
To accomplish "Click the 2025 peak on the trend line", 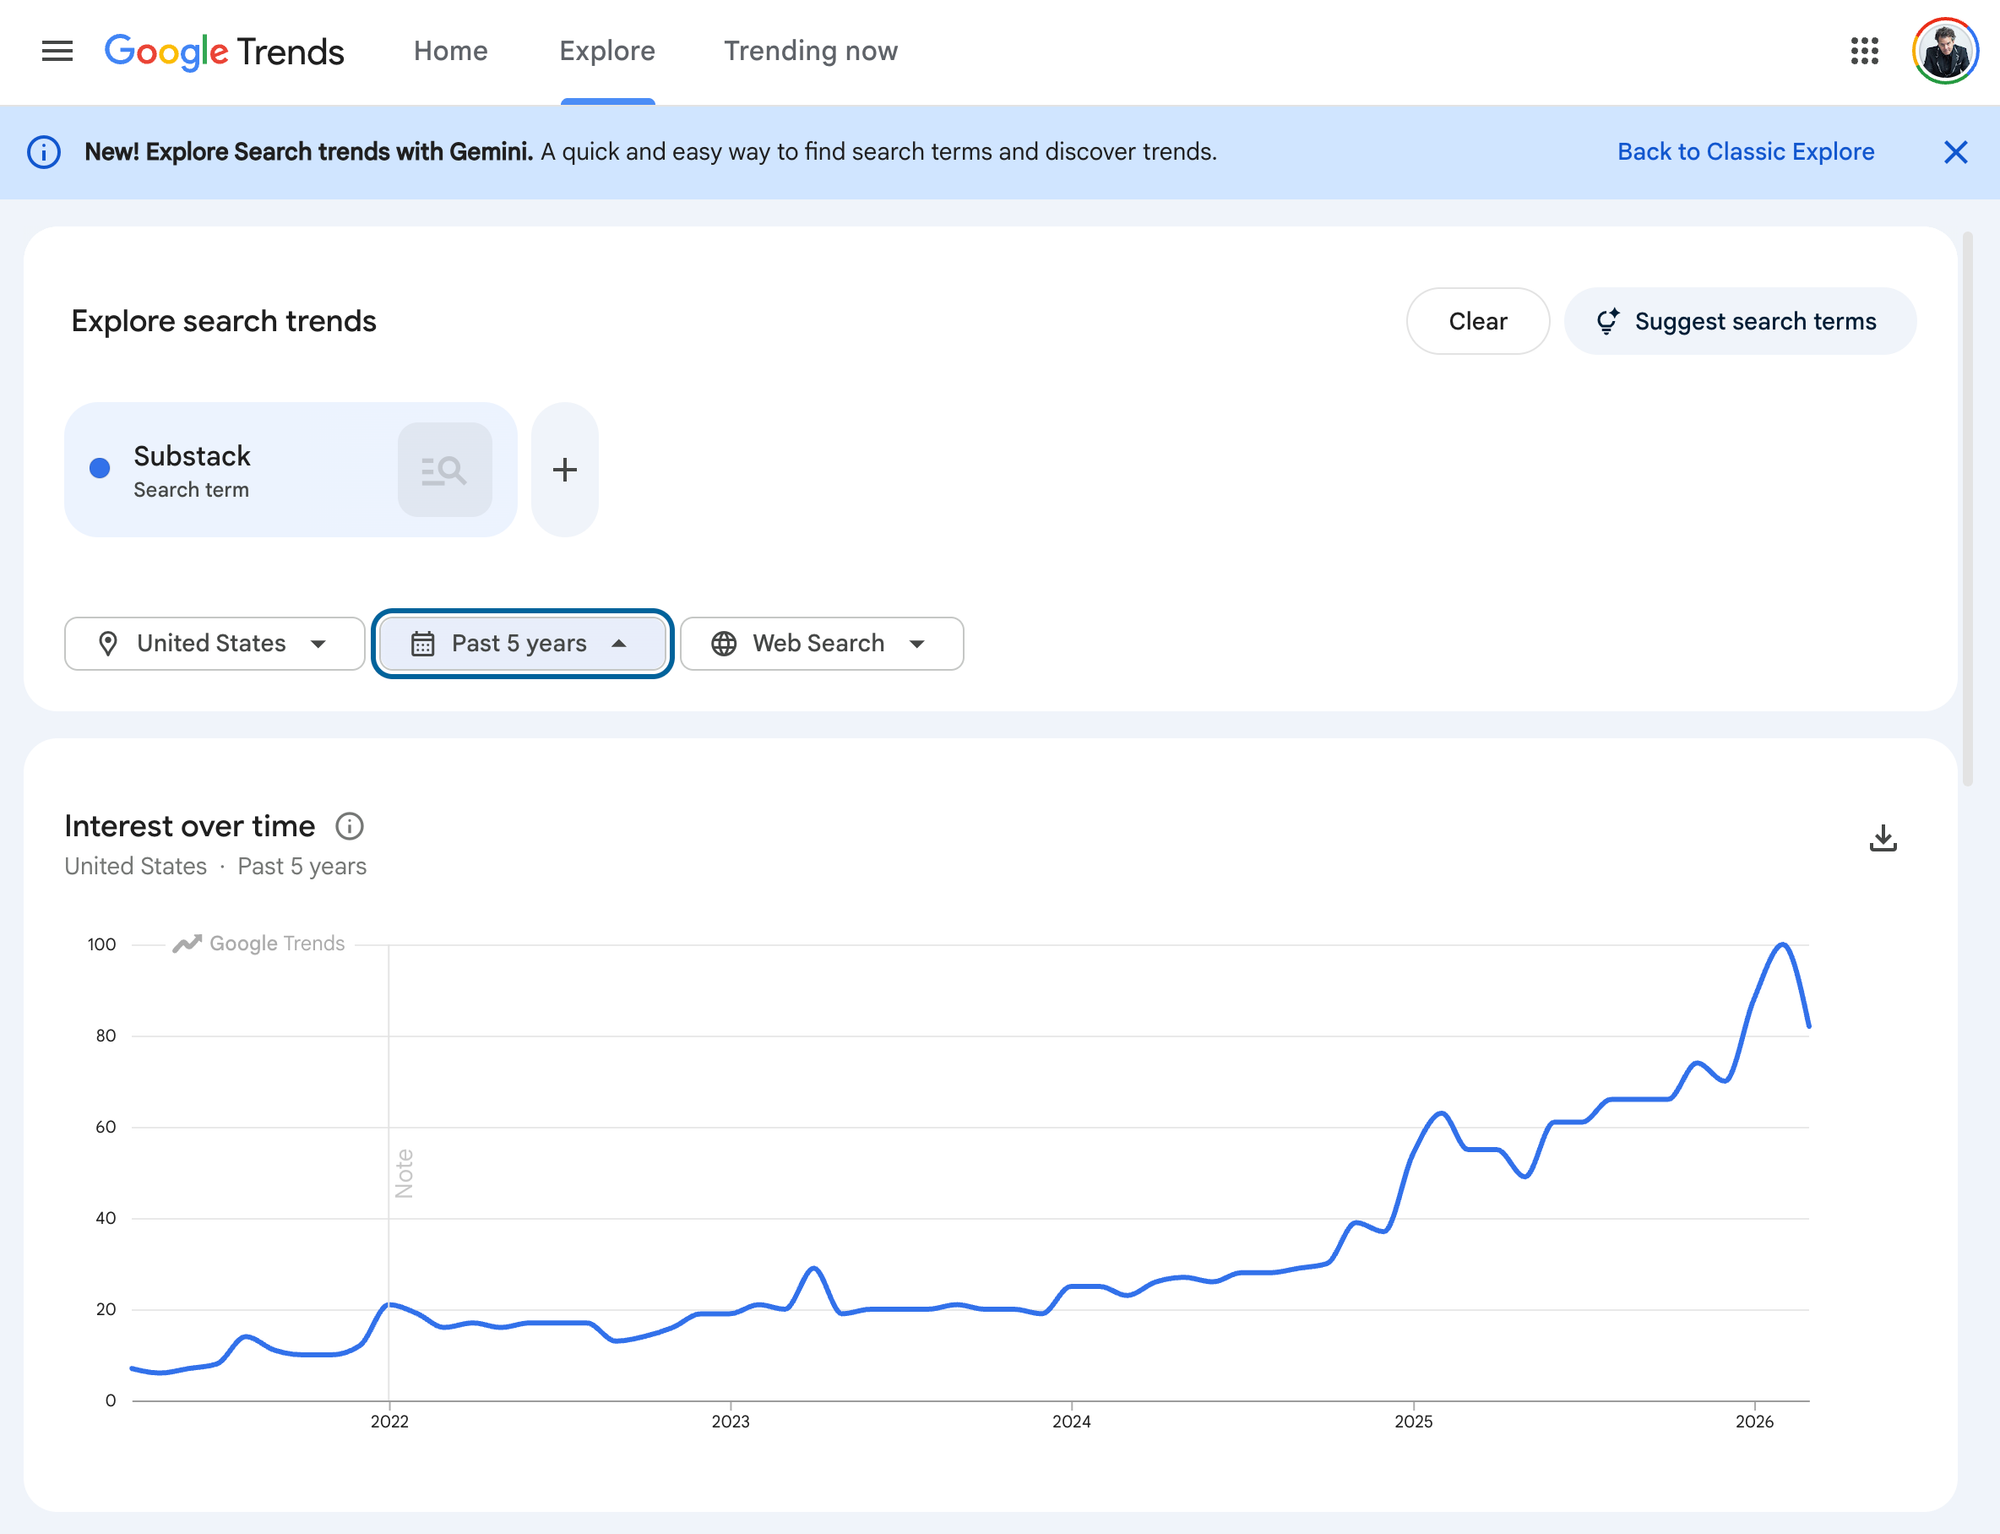I will [x=1441, y=1113].
